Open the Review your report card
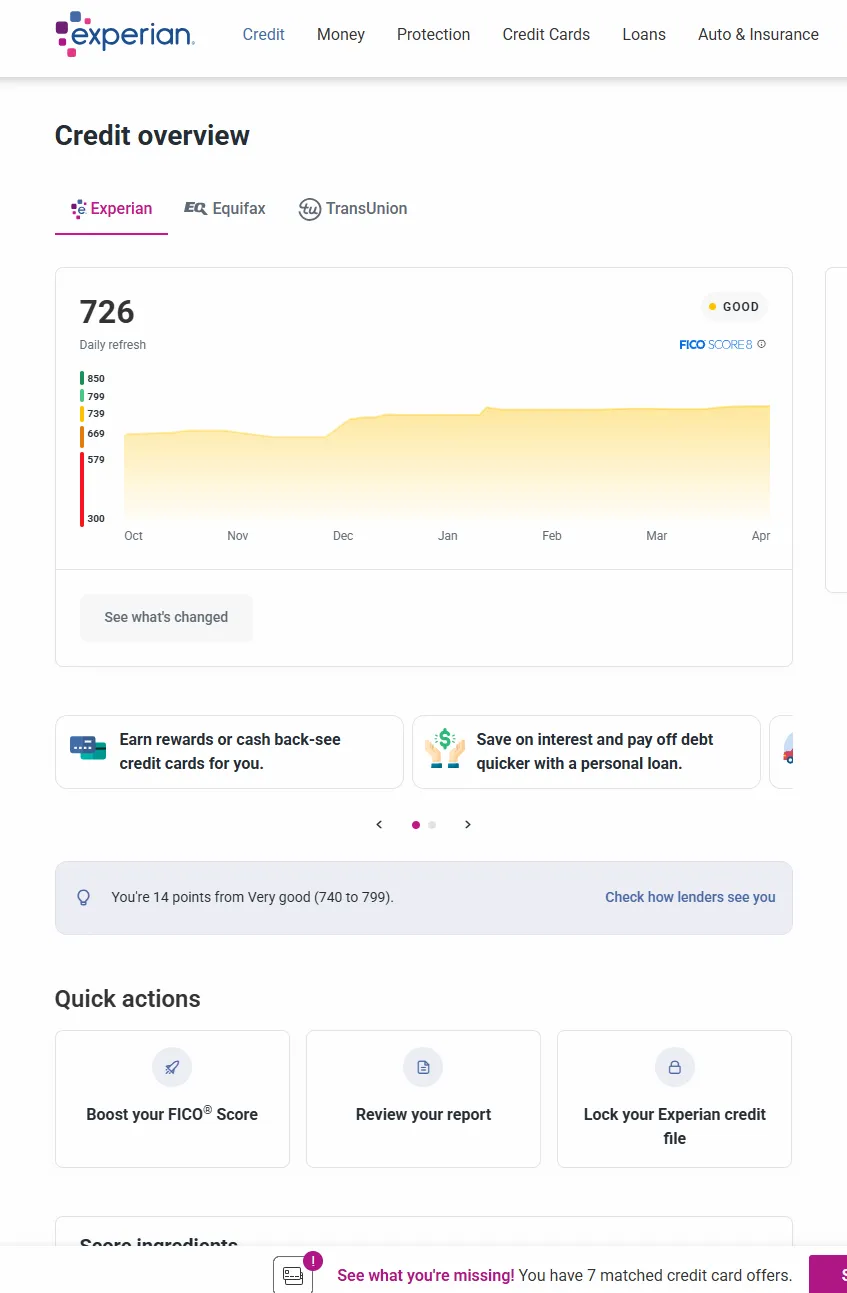 tap(423, 1099)
